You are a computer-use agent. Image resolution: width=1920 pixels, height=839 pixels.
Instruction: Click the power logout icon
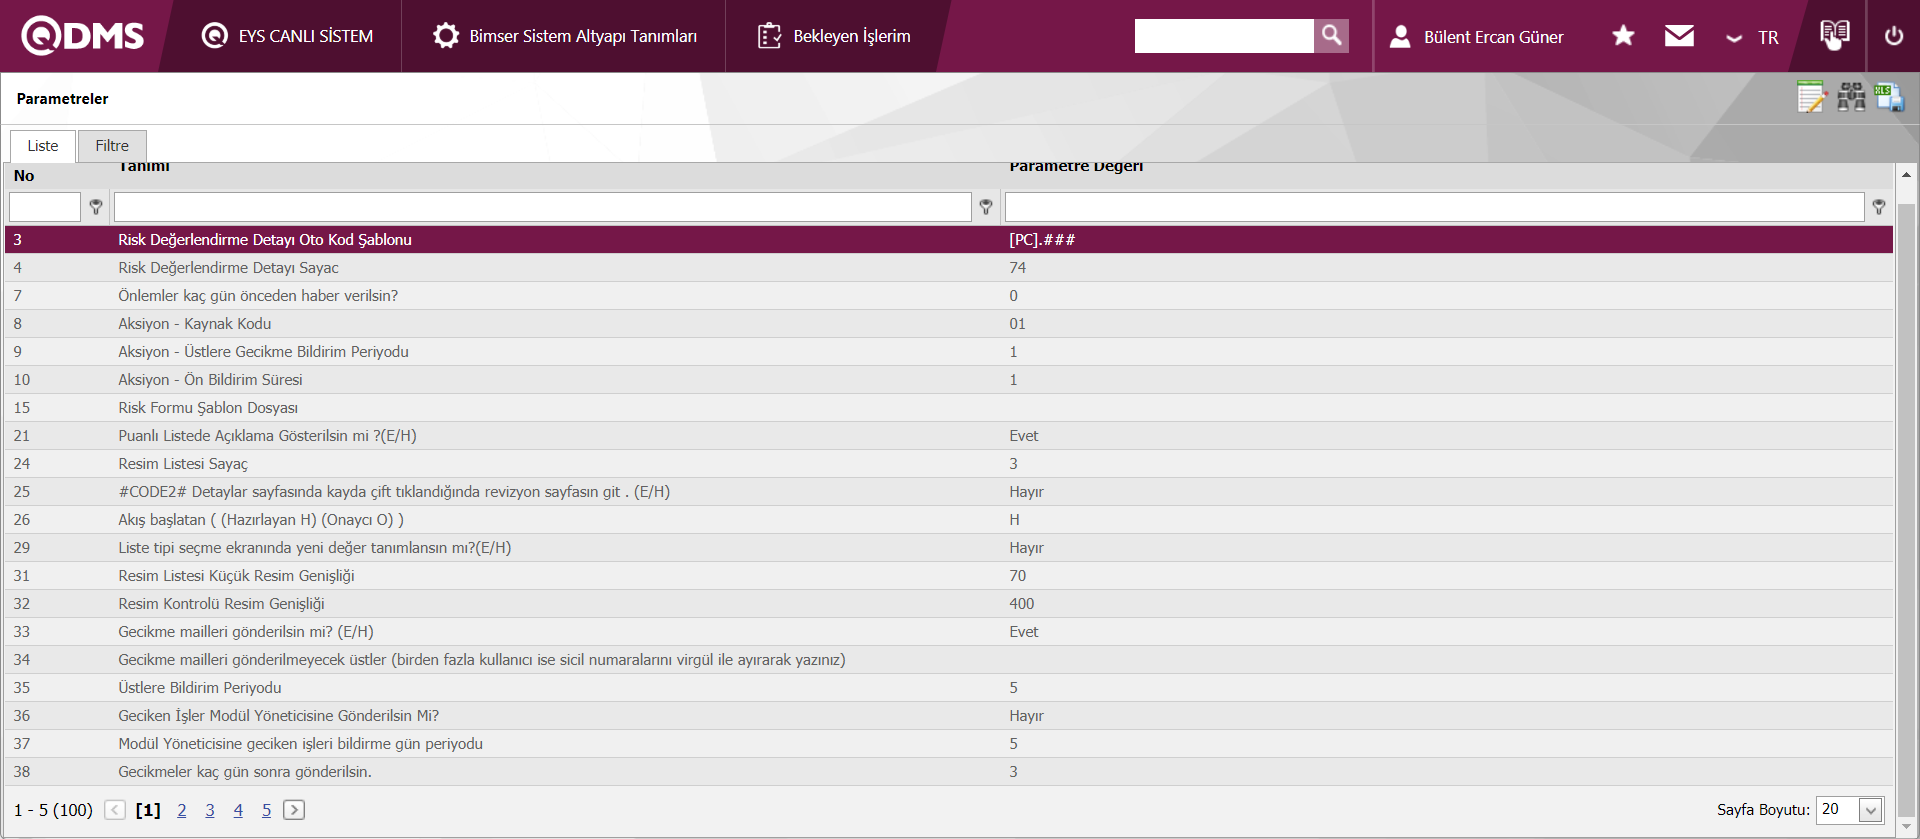point(1893,36)
